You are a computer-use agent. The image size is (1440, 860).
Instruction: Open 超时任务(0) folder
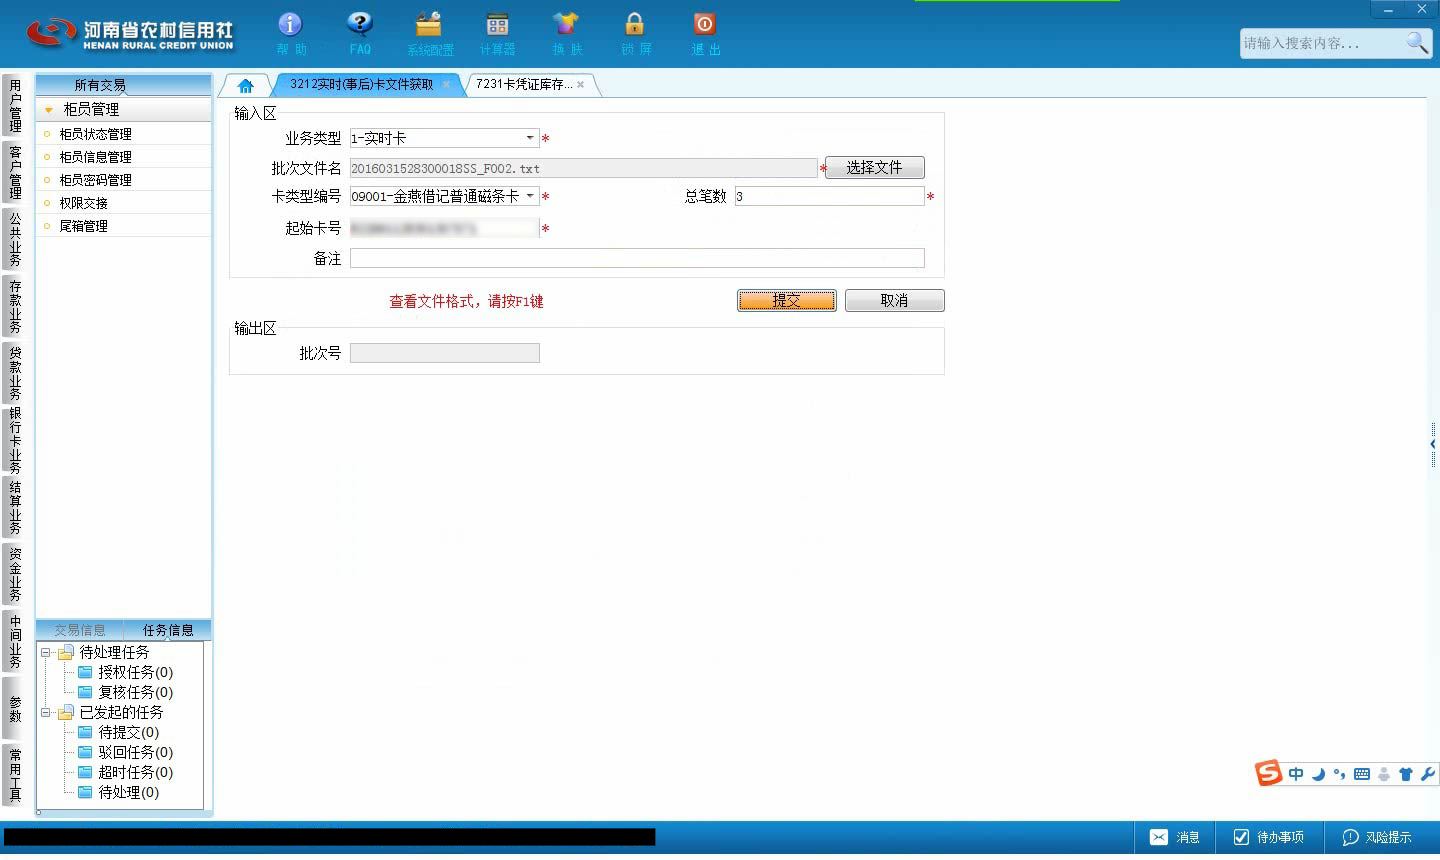125,772
